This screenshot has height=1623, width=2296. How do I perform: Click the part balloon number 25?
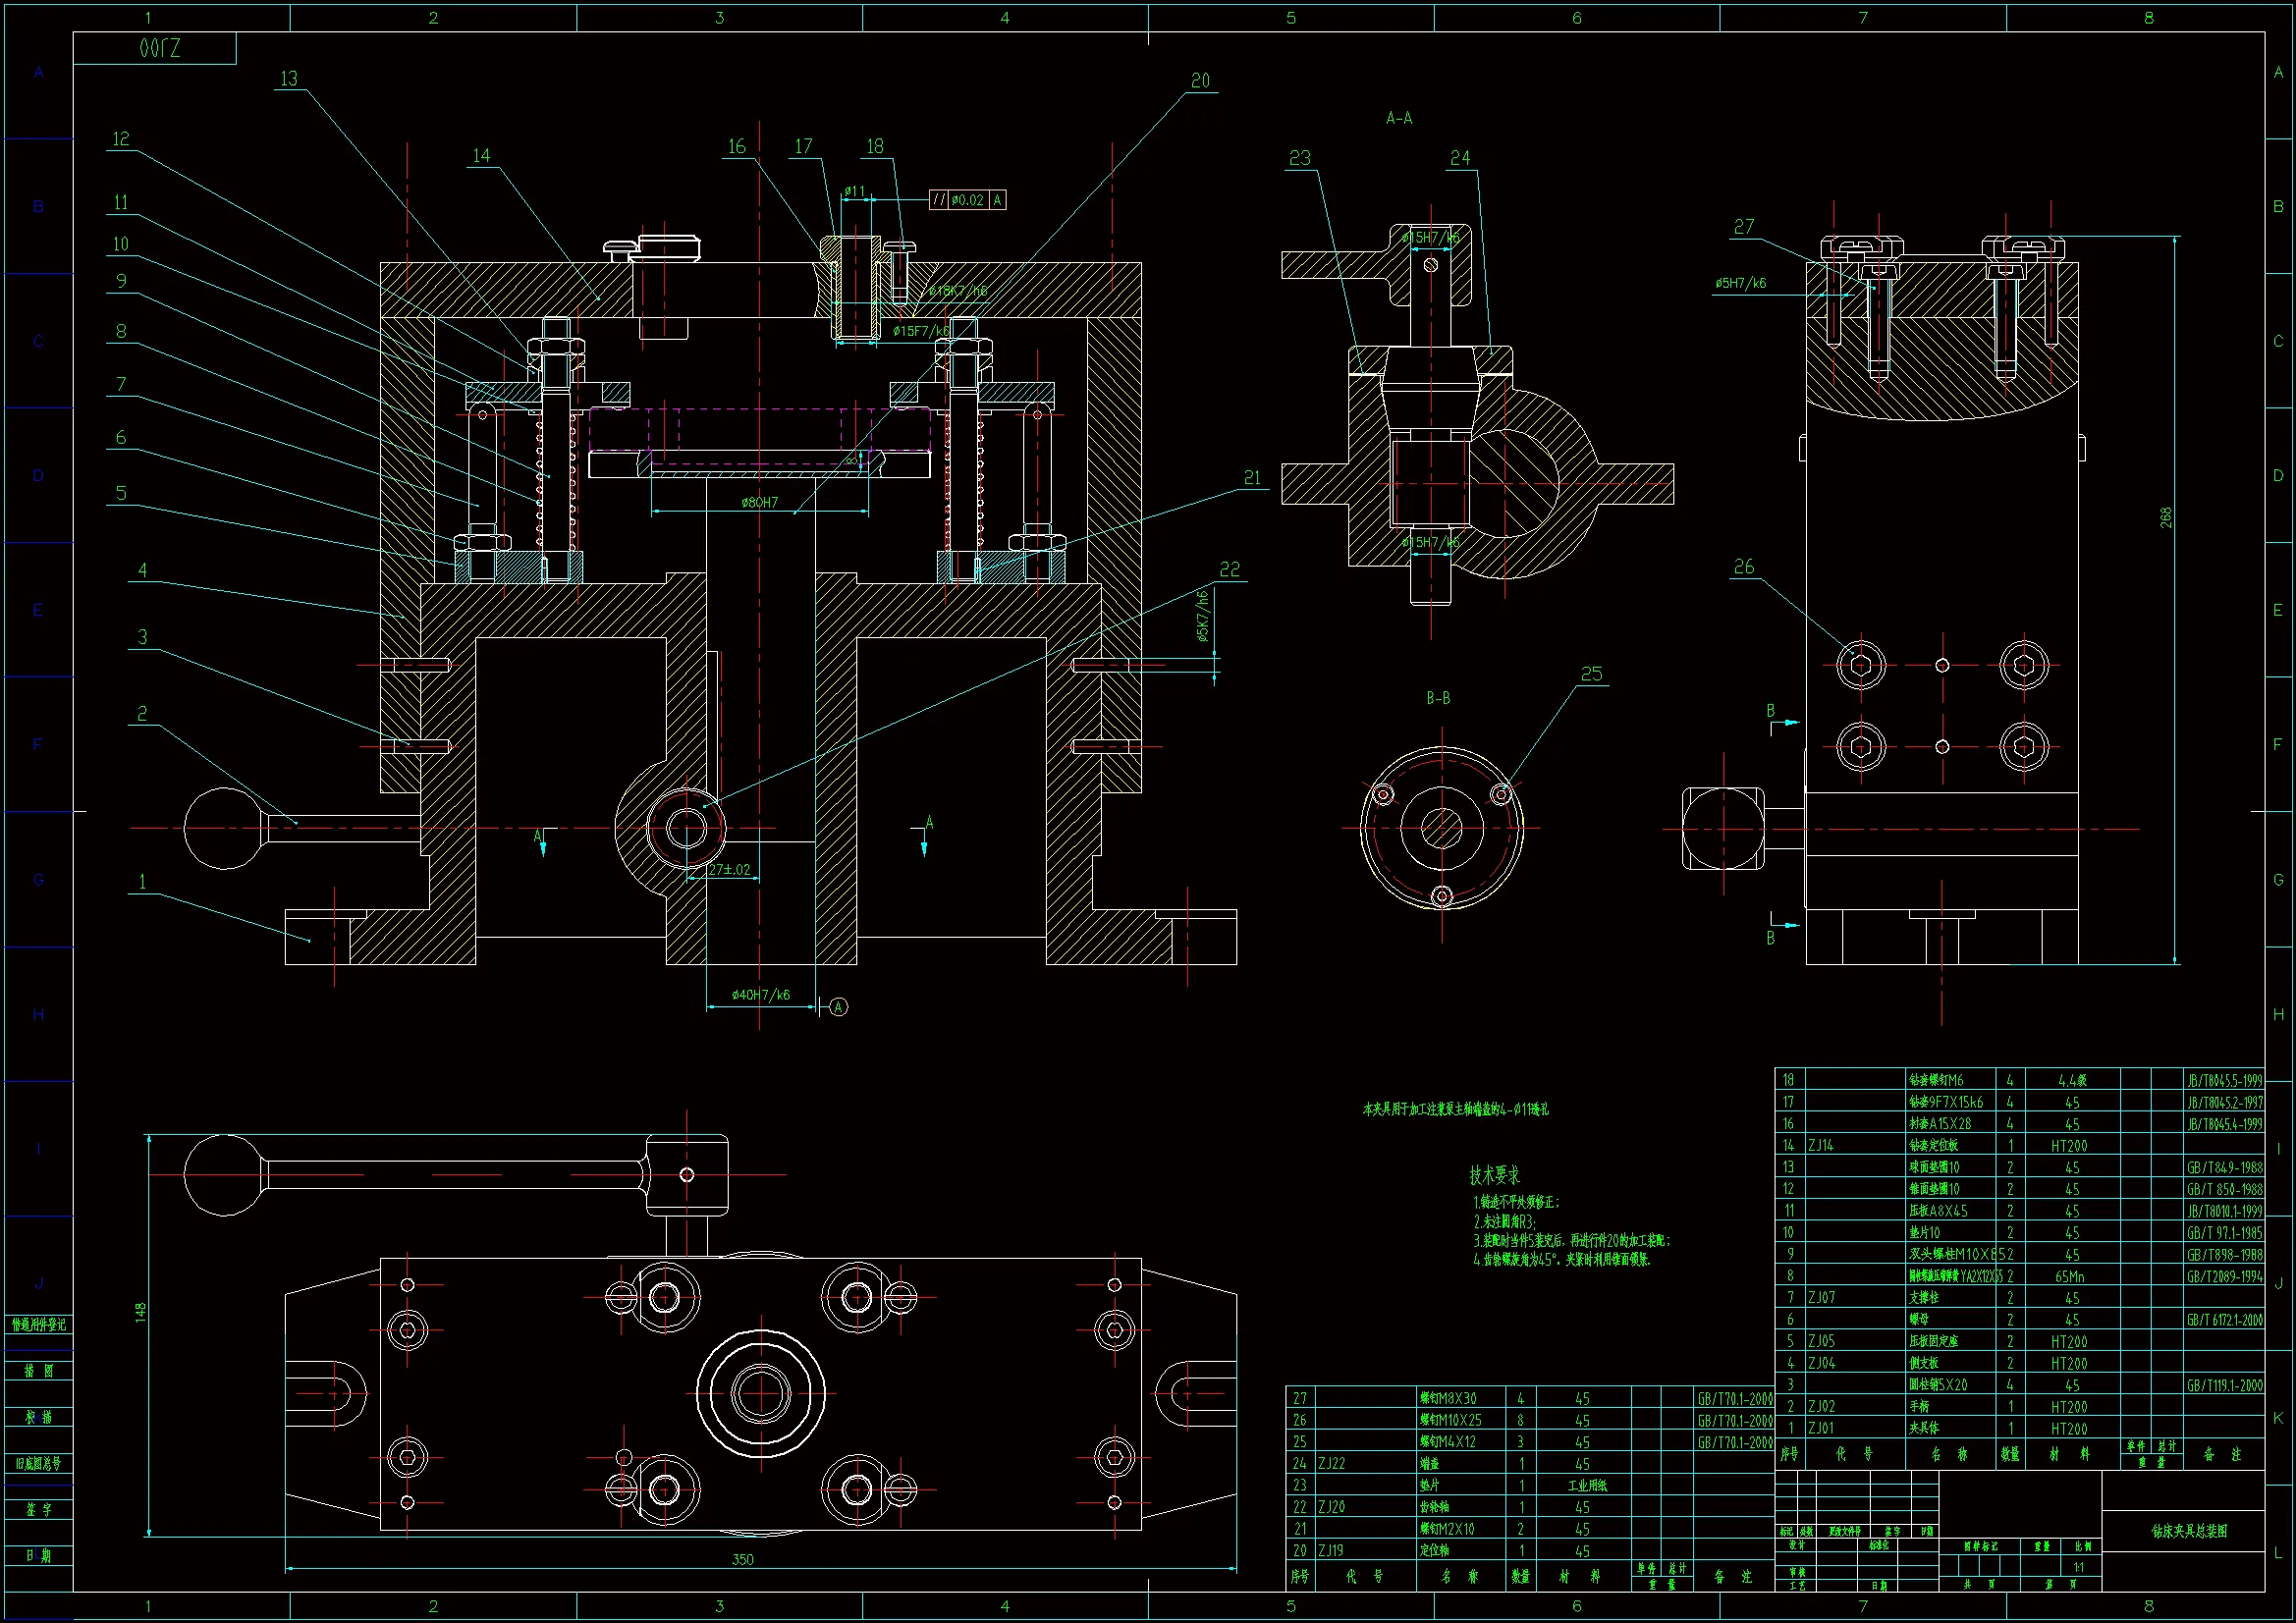[x=1591, y=675]
